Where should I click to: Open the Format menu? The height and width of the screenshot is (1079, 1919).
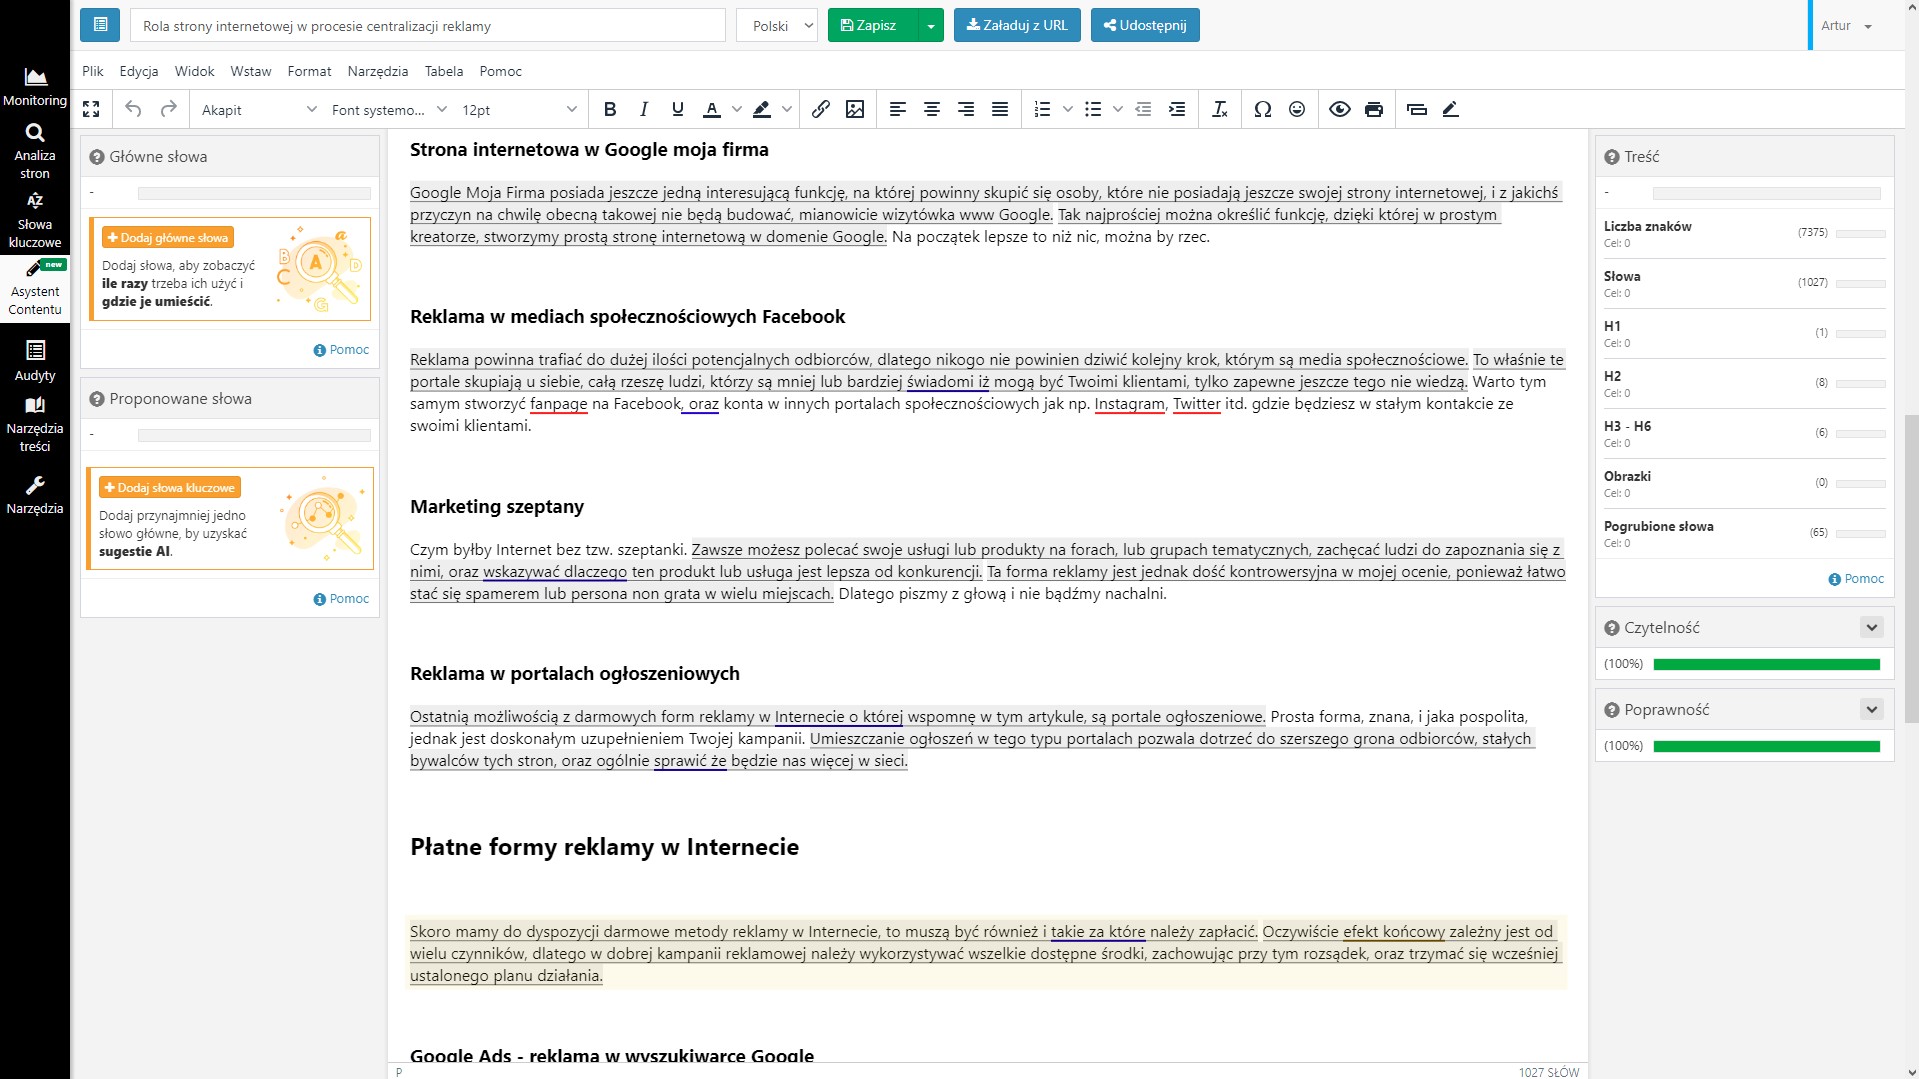click(x=309, y=71)
